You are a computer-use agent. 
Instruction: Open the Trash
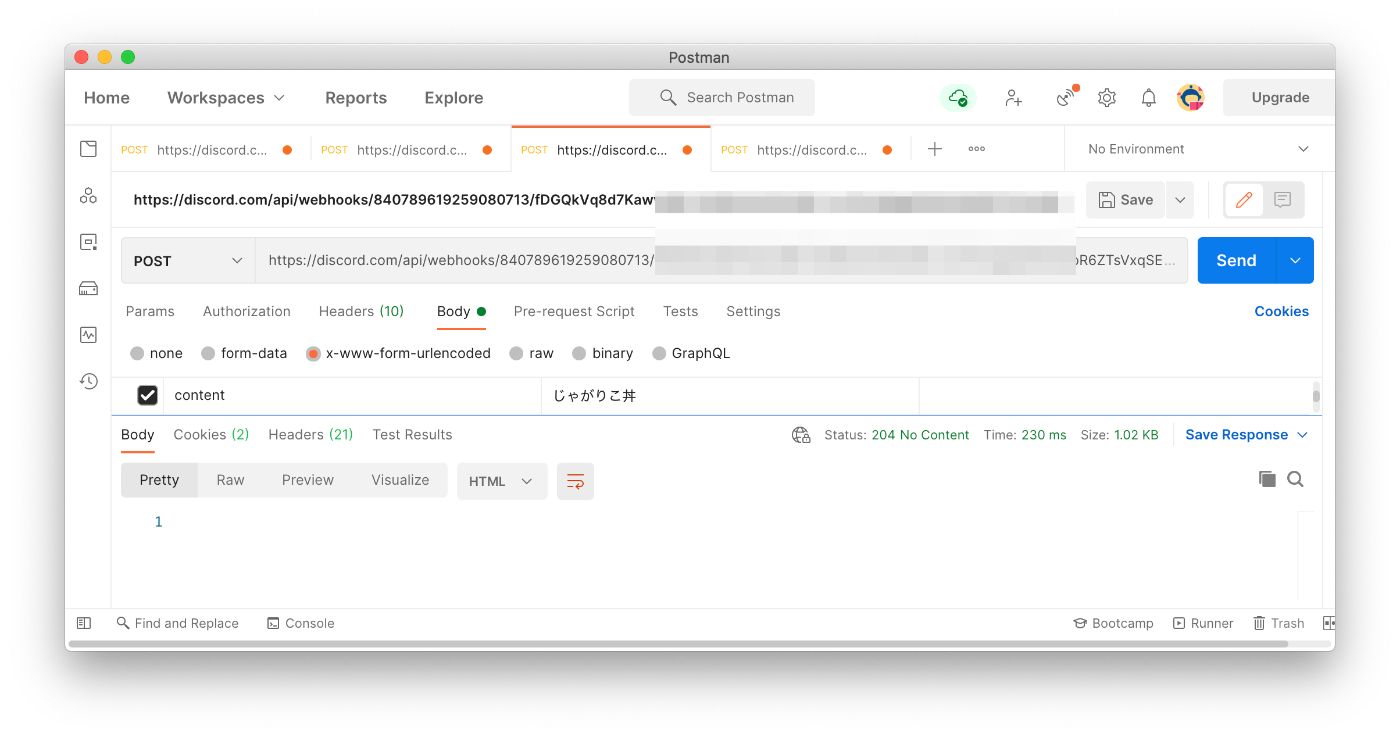coord(1279,623)
